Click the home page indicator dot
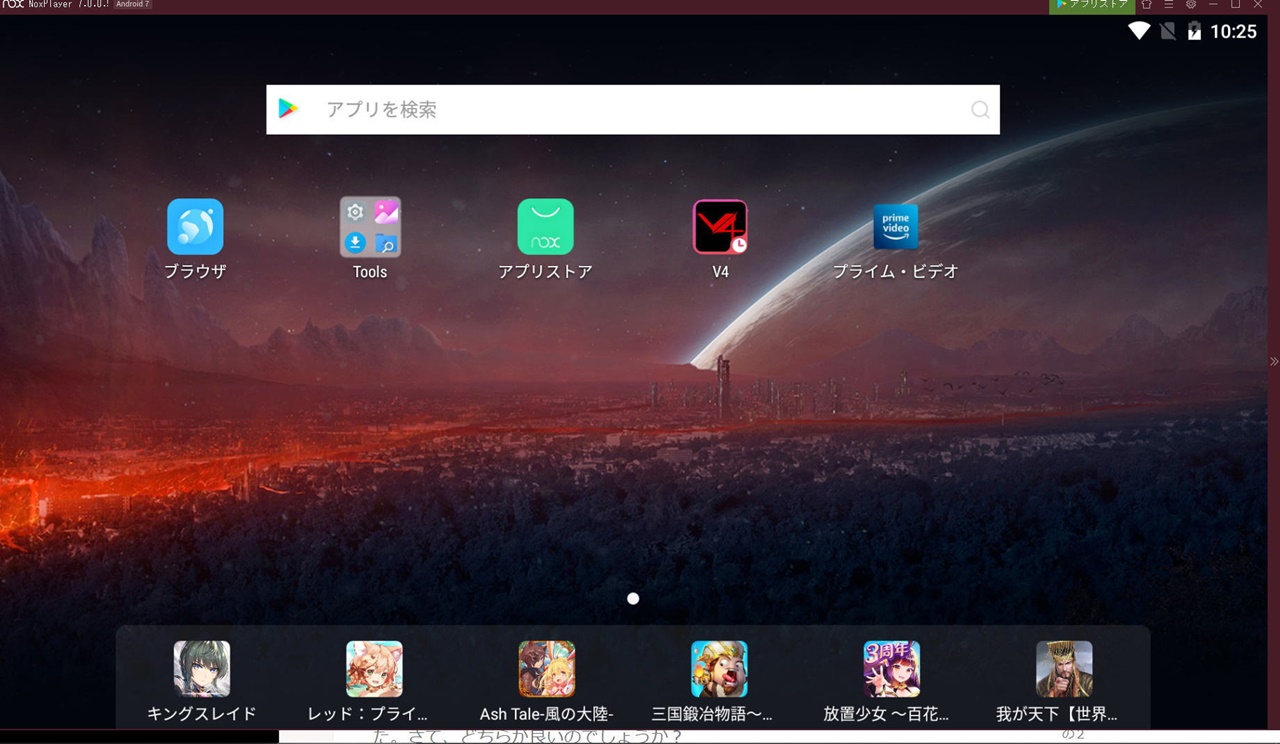 pyautogui.click(x=633, y=598)
